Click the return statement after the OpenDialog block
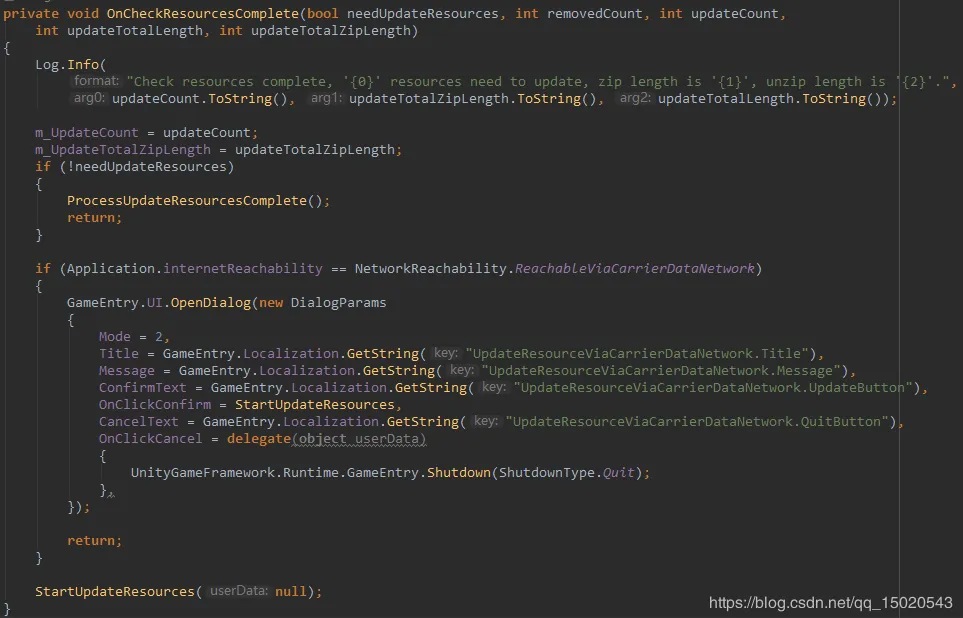Image resolution: width=963 pixels, height=618 pixels. pos(95,541)
